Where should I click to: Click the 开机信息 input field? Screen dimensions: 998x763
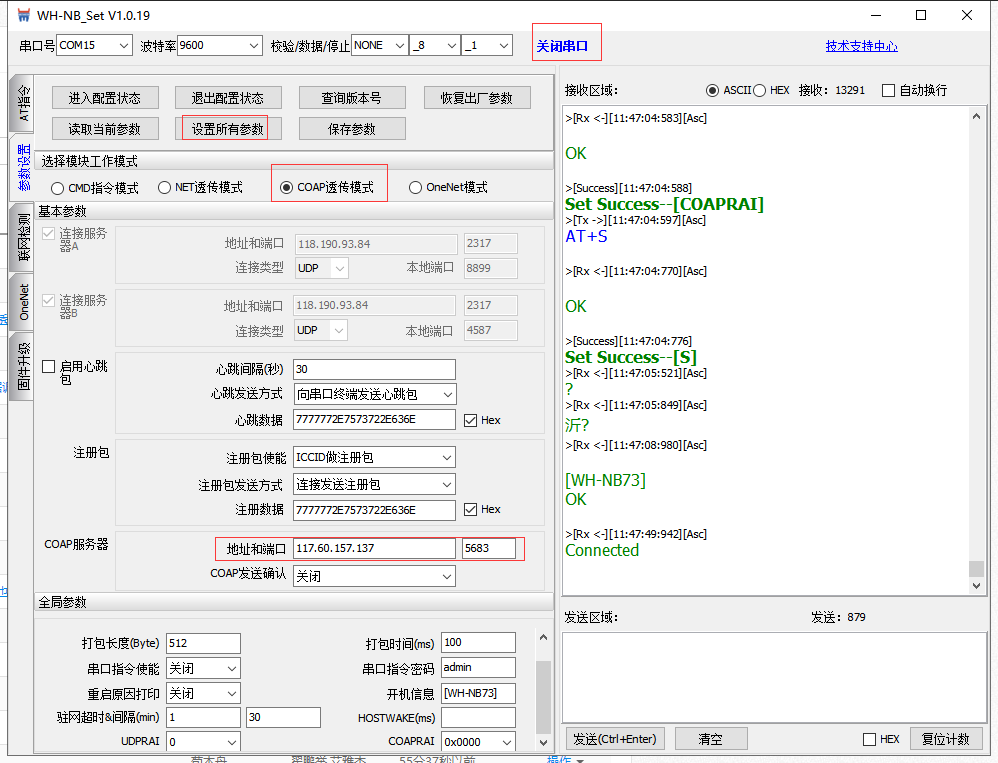pos(478,693)
